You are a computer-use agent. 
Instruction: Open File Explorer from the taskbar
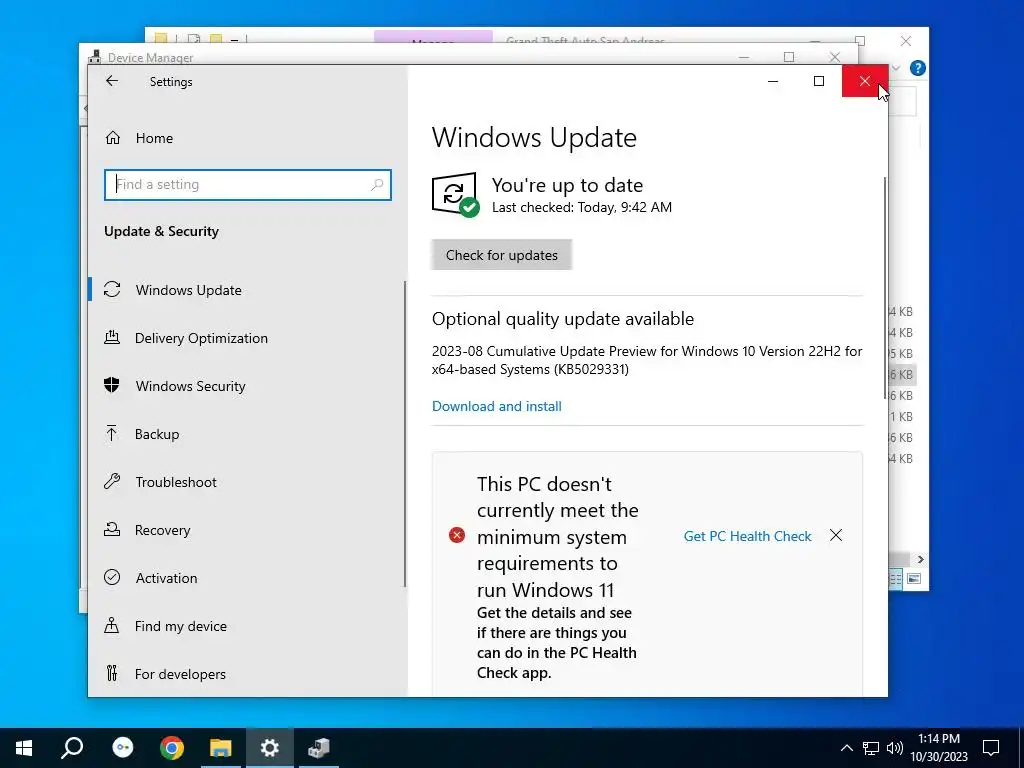tap(221, 748)
